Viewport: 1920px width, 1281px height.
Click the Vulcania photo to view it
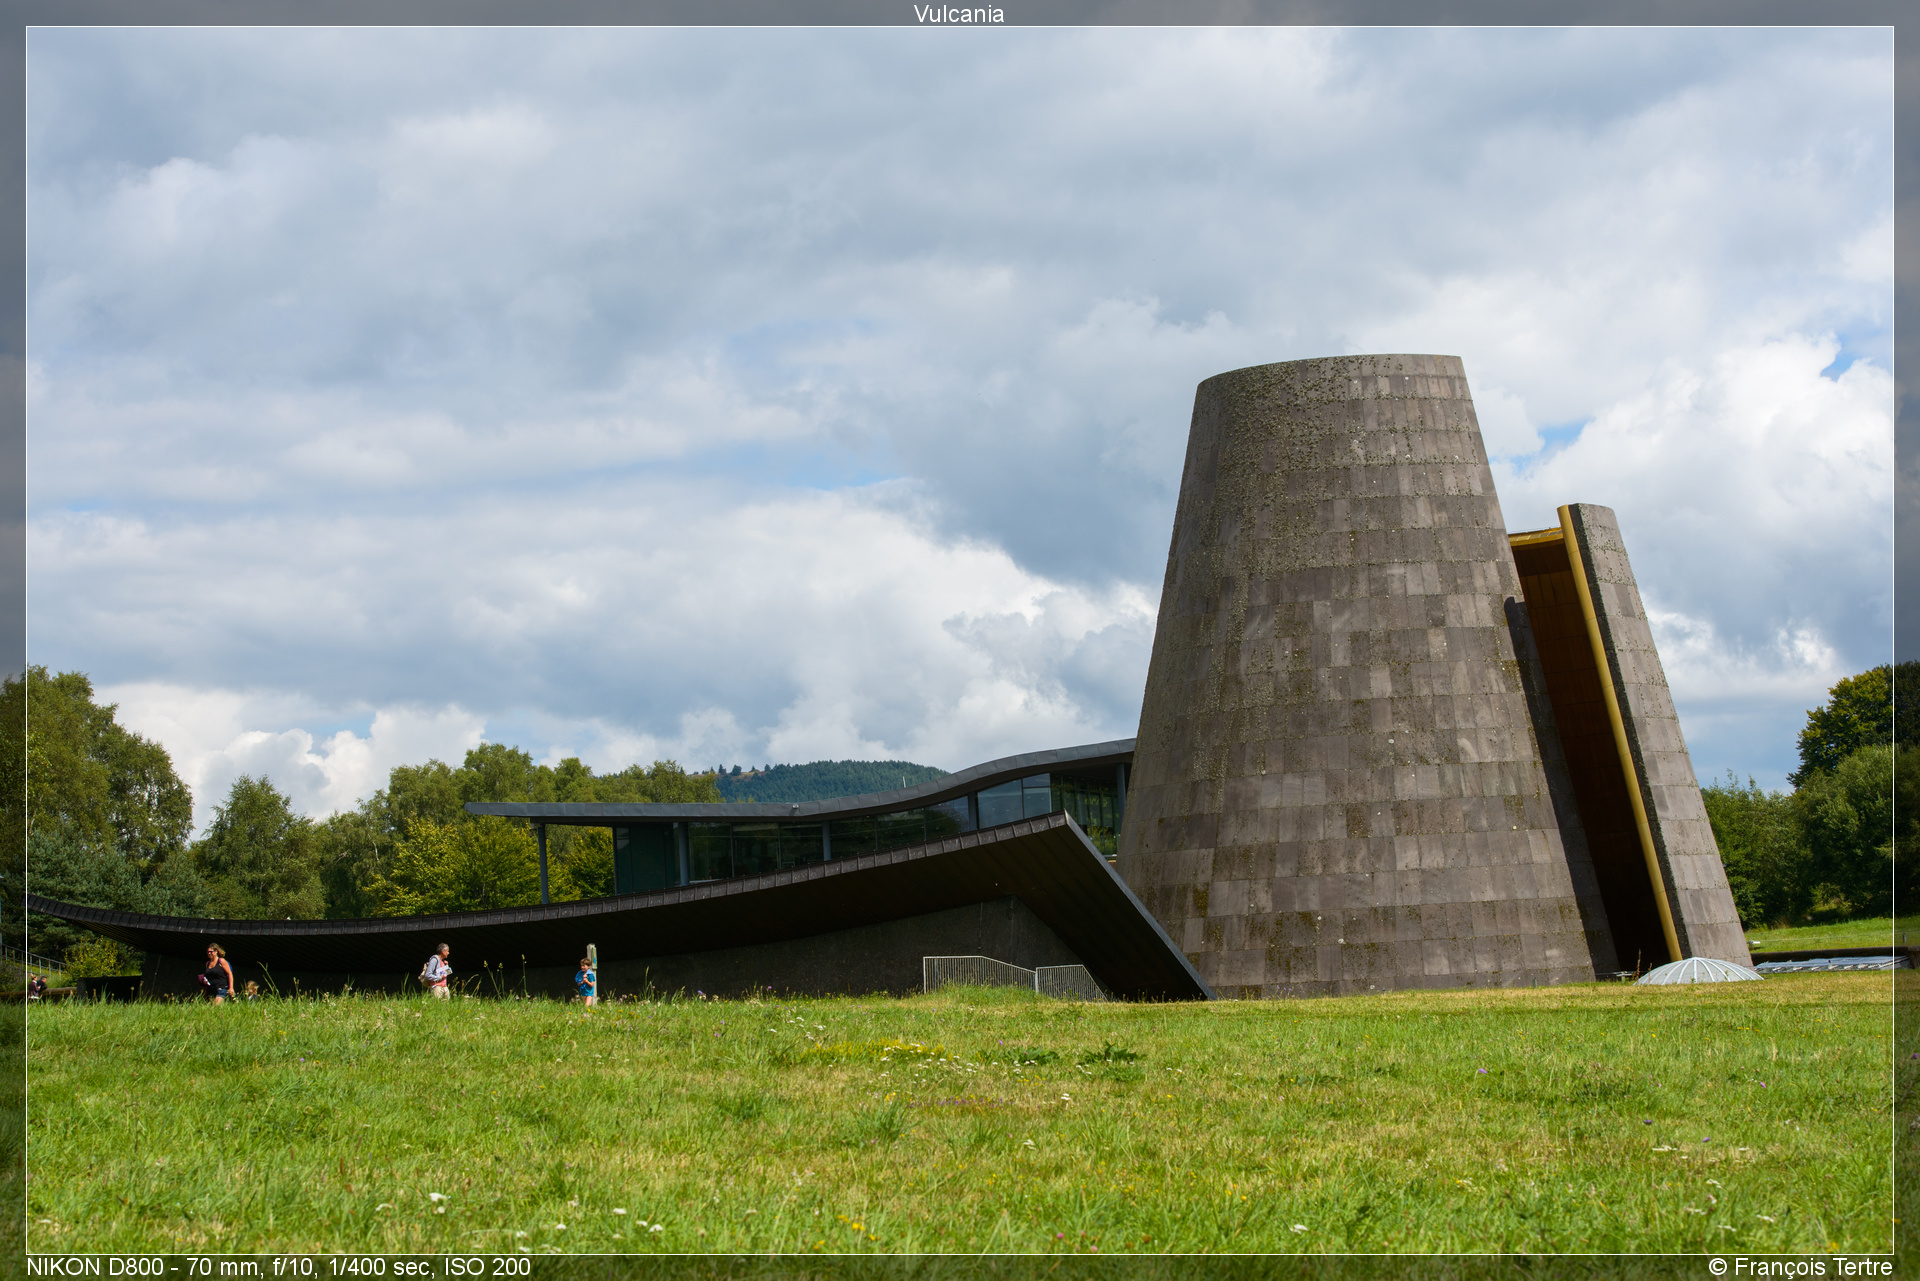coord(960,640)
